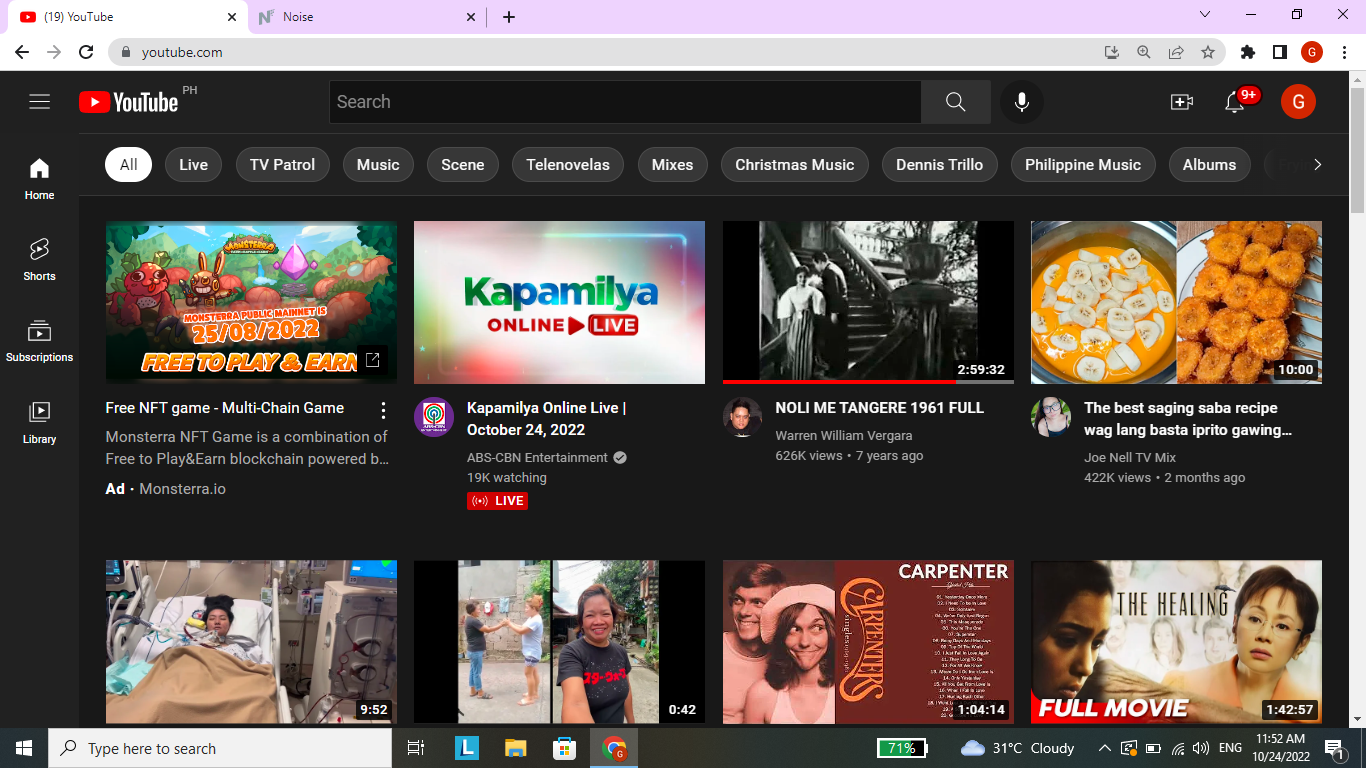Select the Telenovelas filter chip
This screenshot has width=1366, height=768.
(x=568, y=165)
